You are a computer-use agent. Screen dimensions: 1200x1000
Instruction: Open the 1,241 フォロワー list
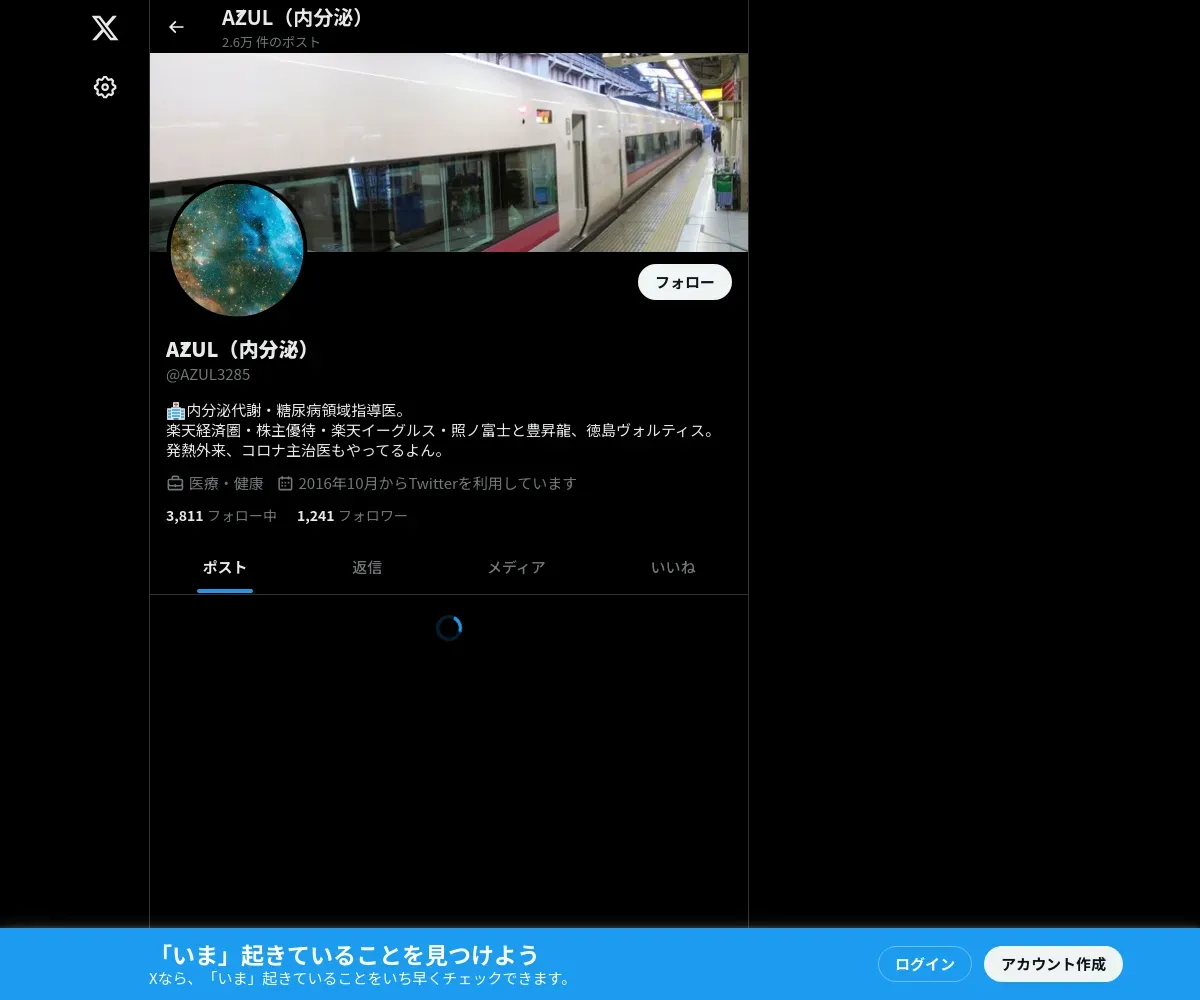352,516
